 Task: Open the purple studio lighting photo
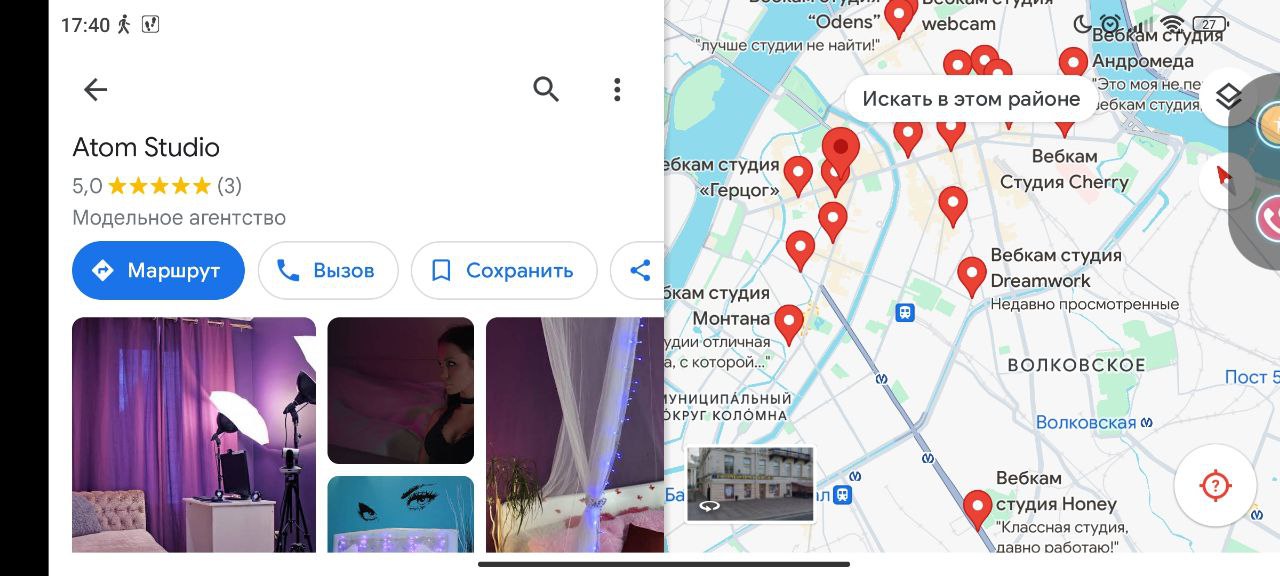point(194,434)
